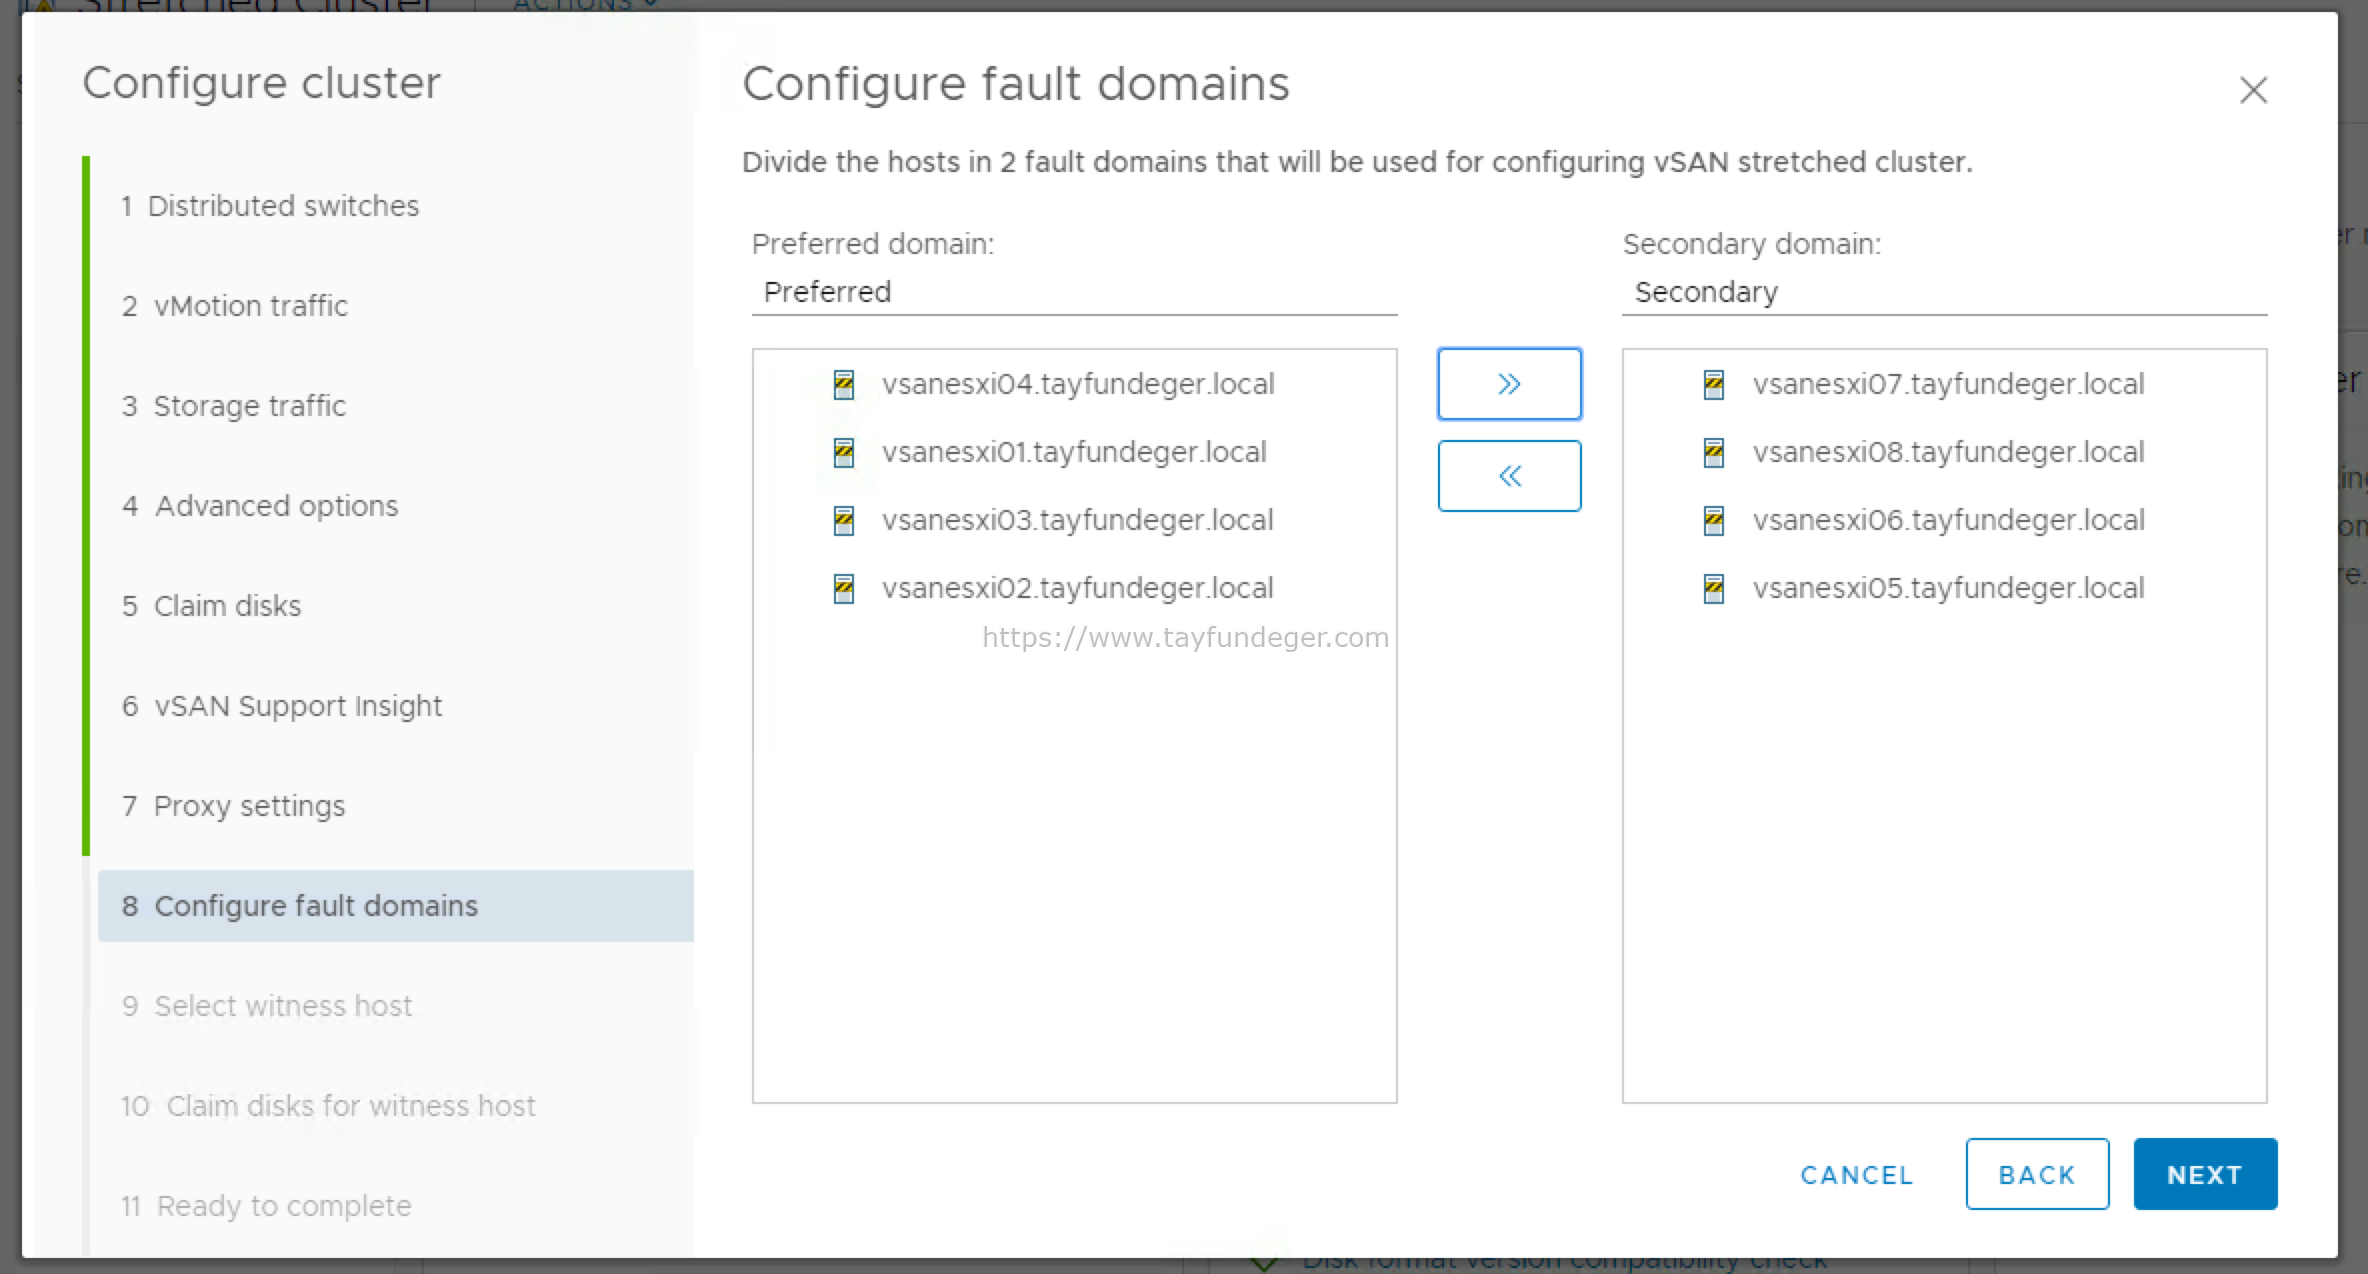Click step 9 Select witness host
This screenshot has height=1274, width=2368.
tap(267, 1006)
